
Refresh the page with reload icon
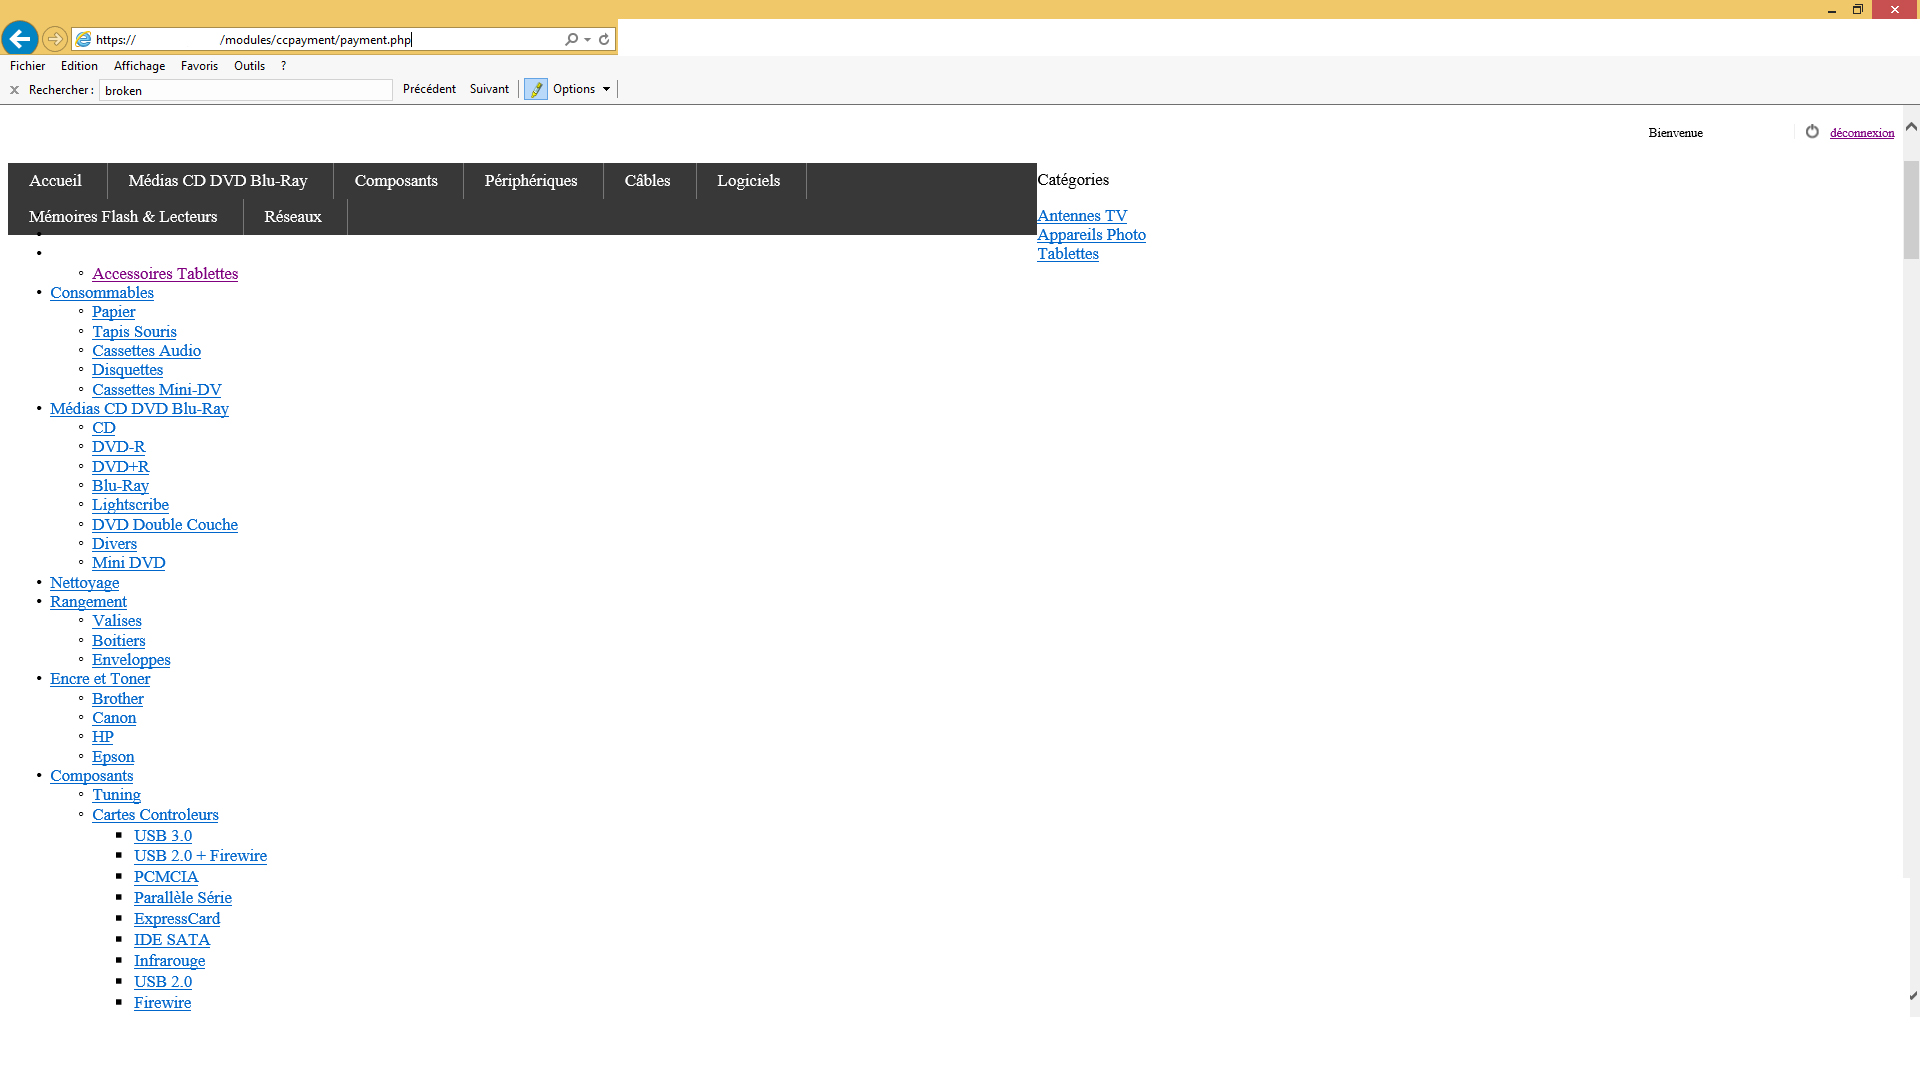pos(604,40)
